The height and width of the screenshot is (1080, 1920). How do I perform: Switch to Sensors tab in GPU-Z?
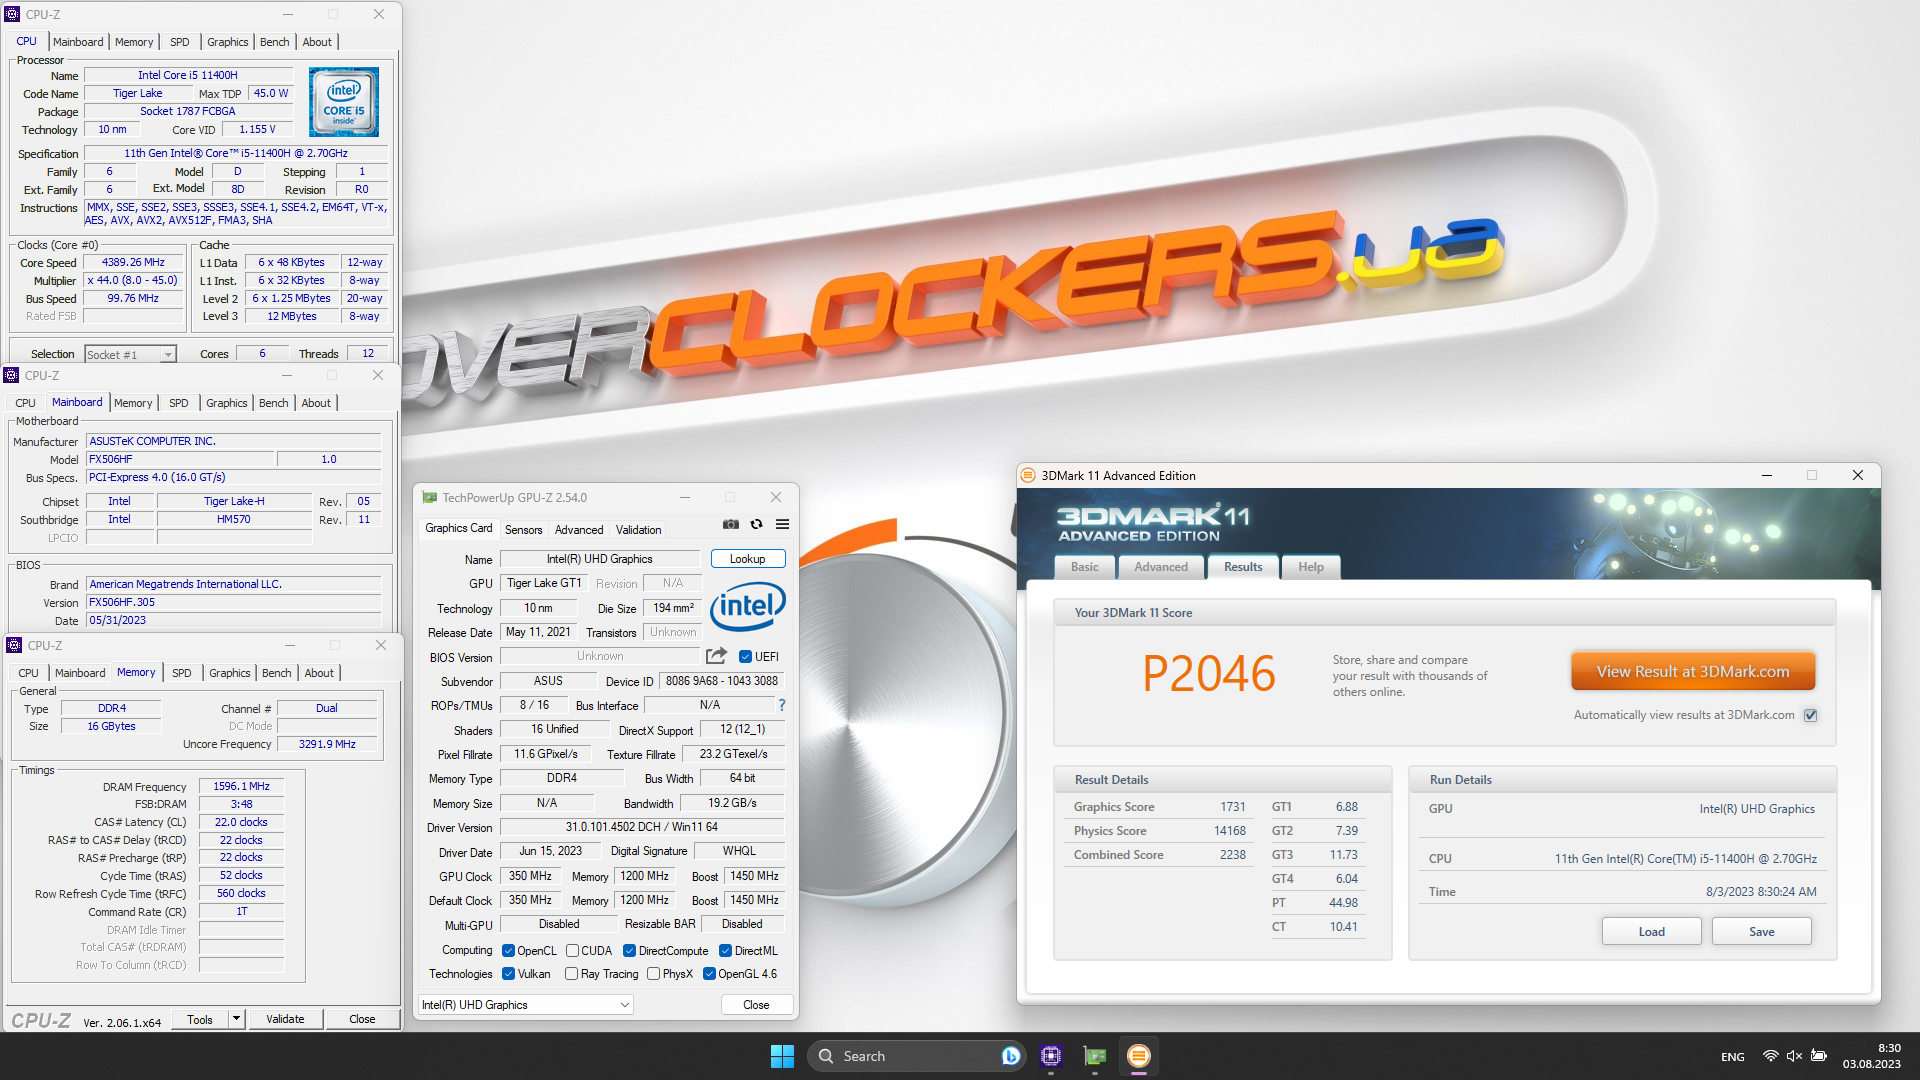pos(523,530)
